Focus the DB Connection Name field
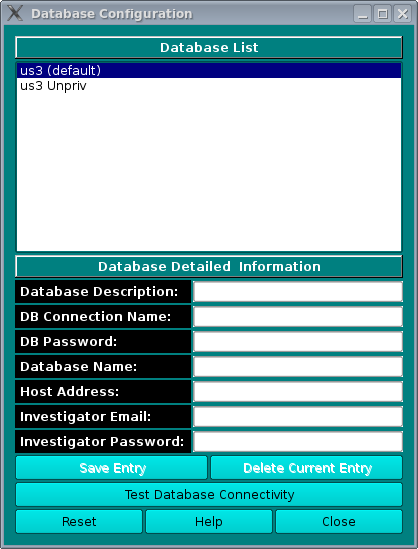 click(298, 317)
